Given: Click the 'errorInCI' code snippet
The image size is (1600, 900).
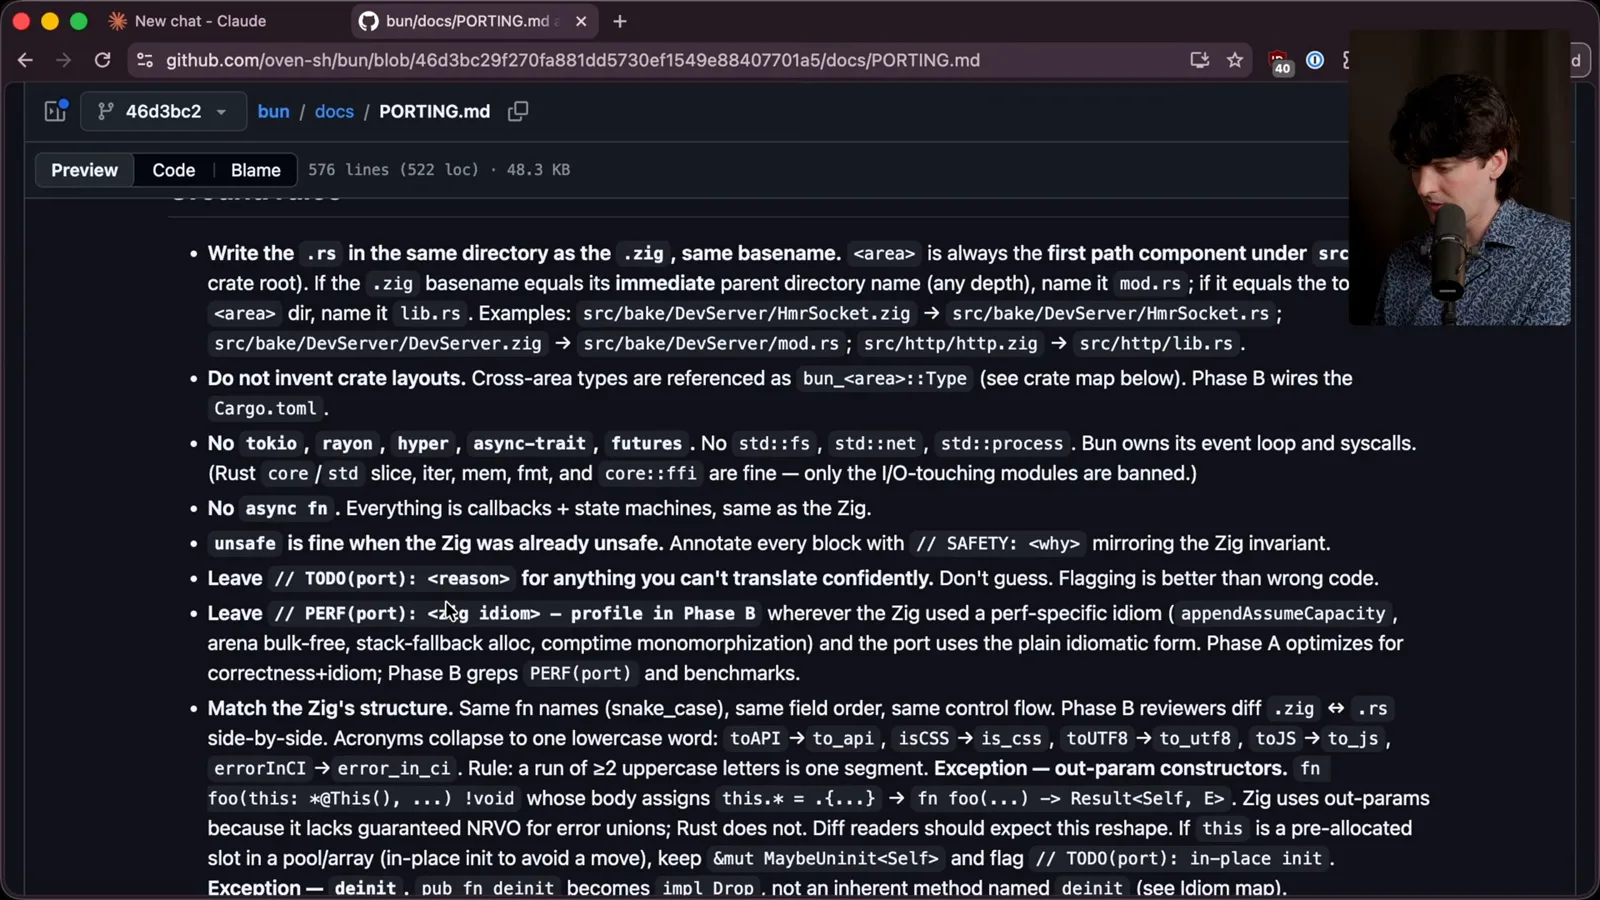Looking at the screenshot, I should 260,768.
